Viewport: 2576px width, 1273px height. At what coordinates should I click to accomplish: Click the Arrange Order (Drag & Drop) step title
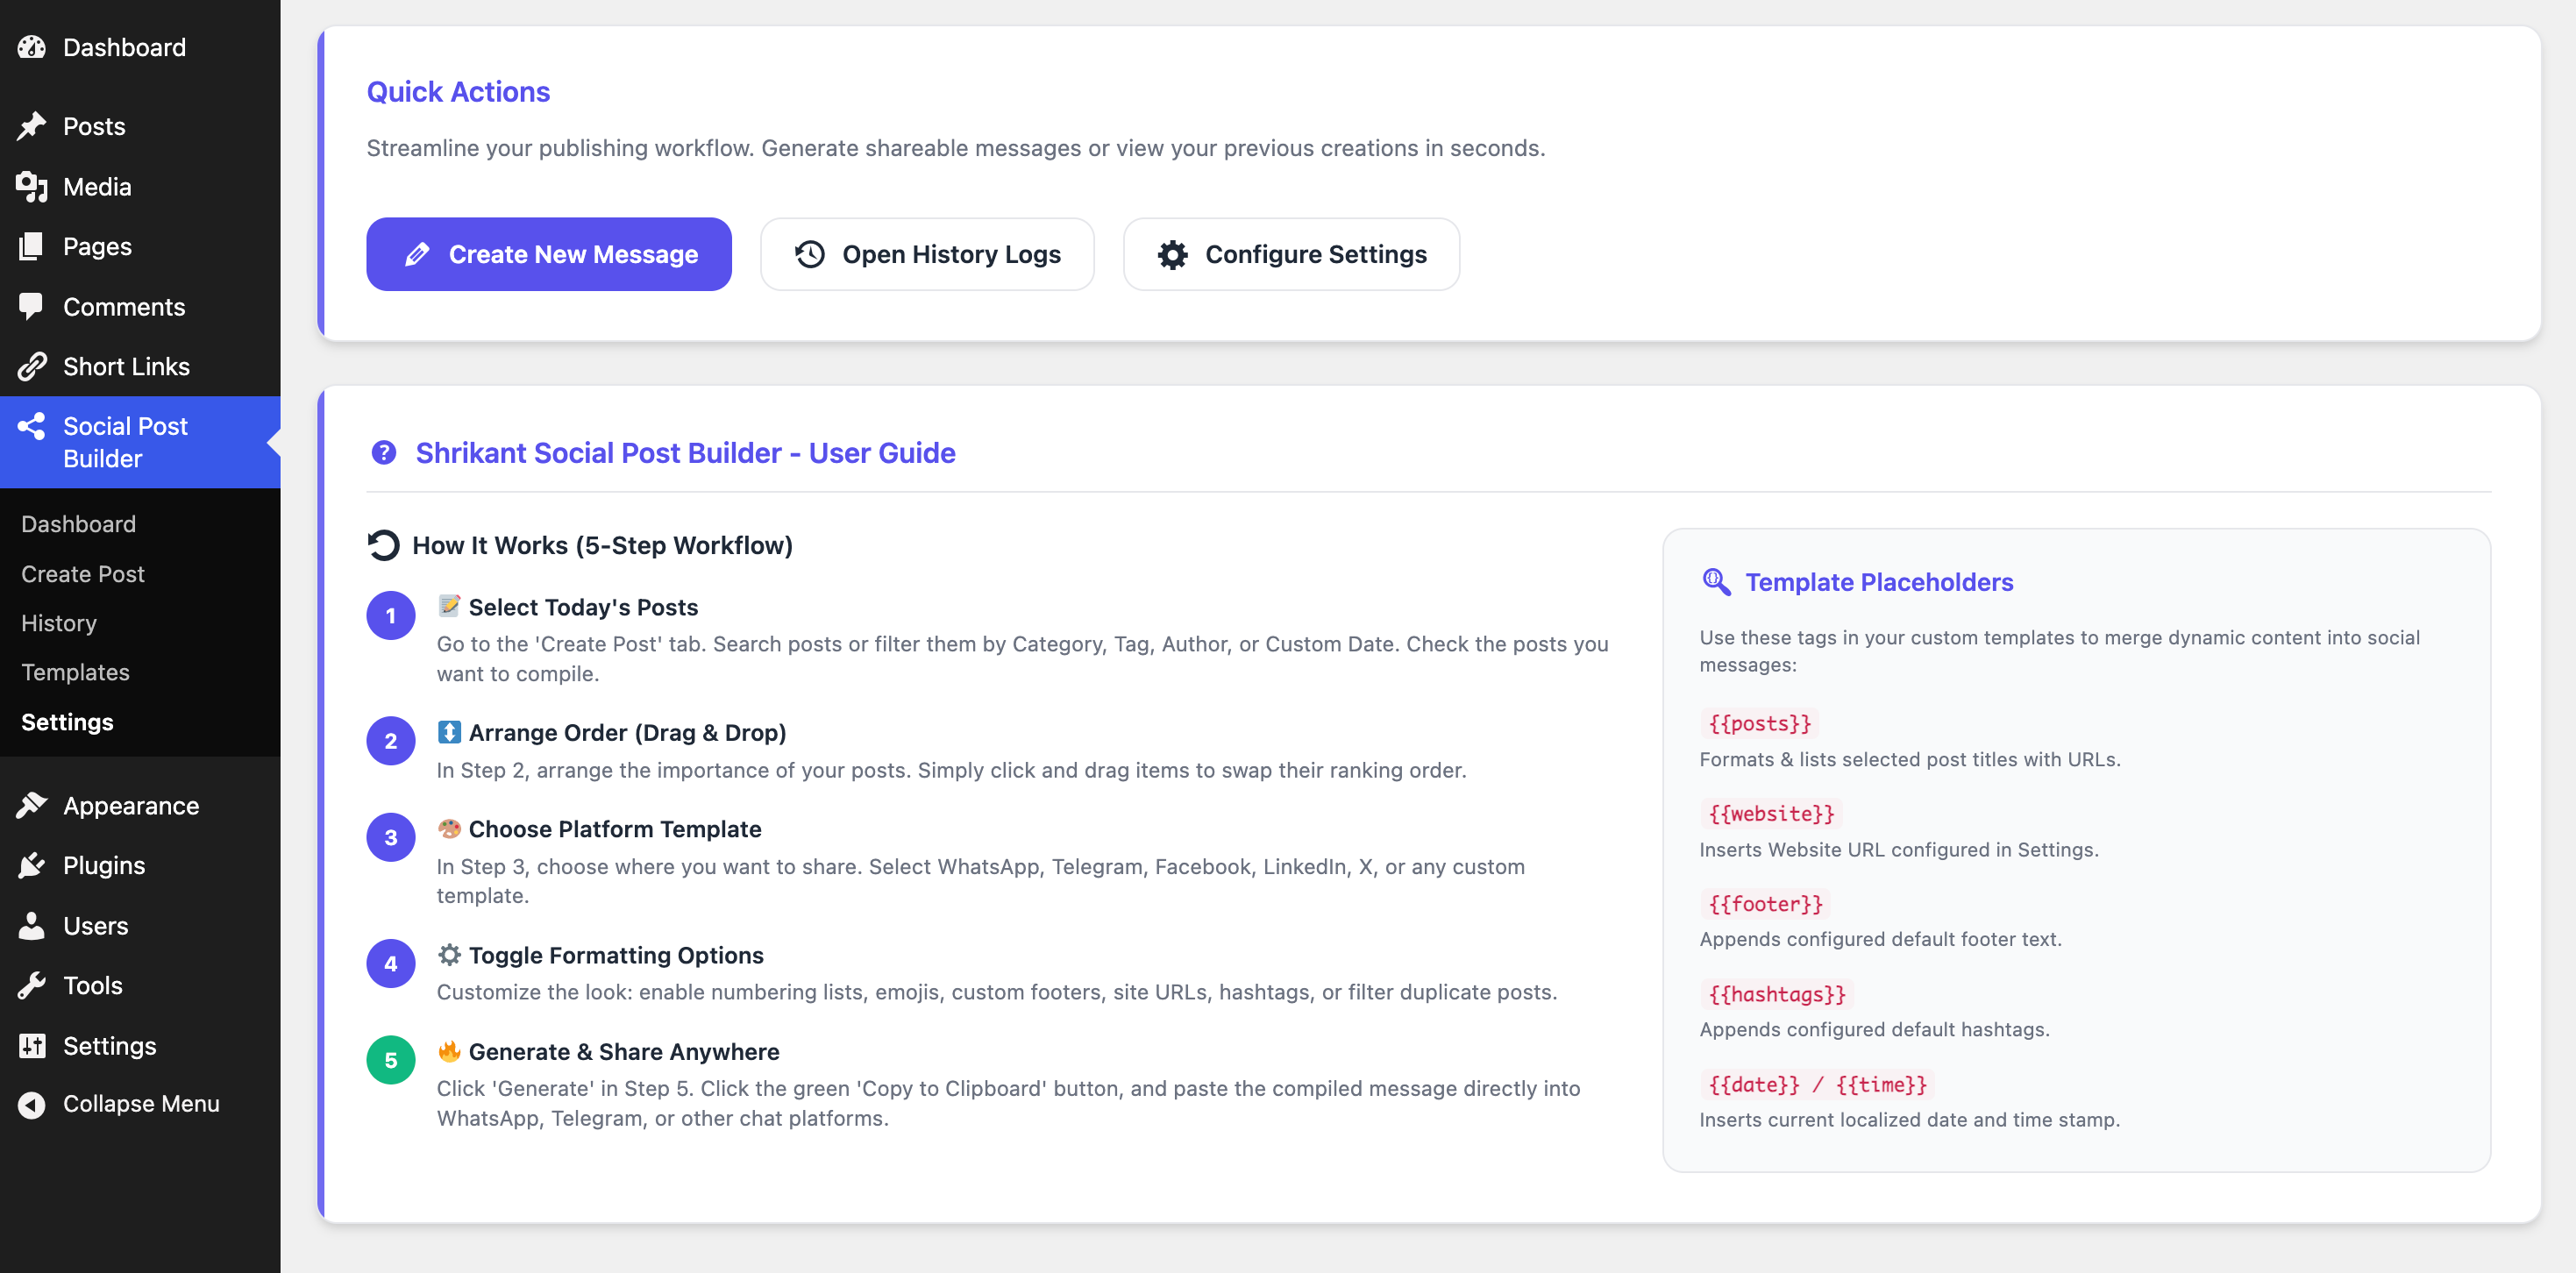pyautogui.click(x=627, y=733)
